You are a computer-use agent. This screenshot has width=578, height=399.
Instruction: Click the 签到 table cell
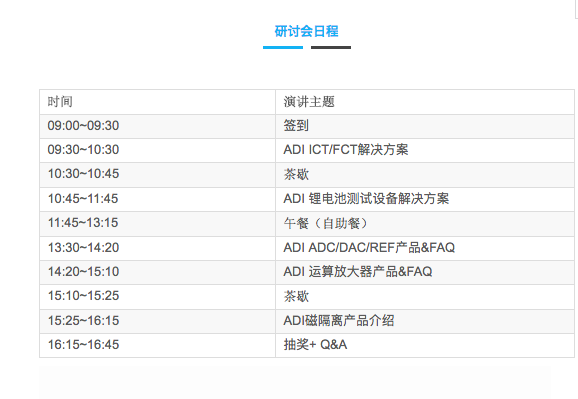(425, 126)
